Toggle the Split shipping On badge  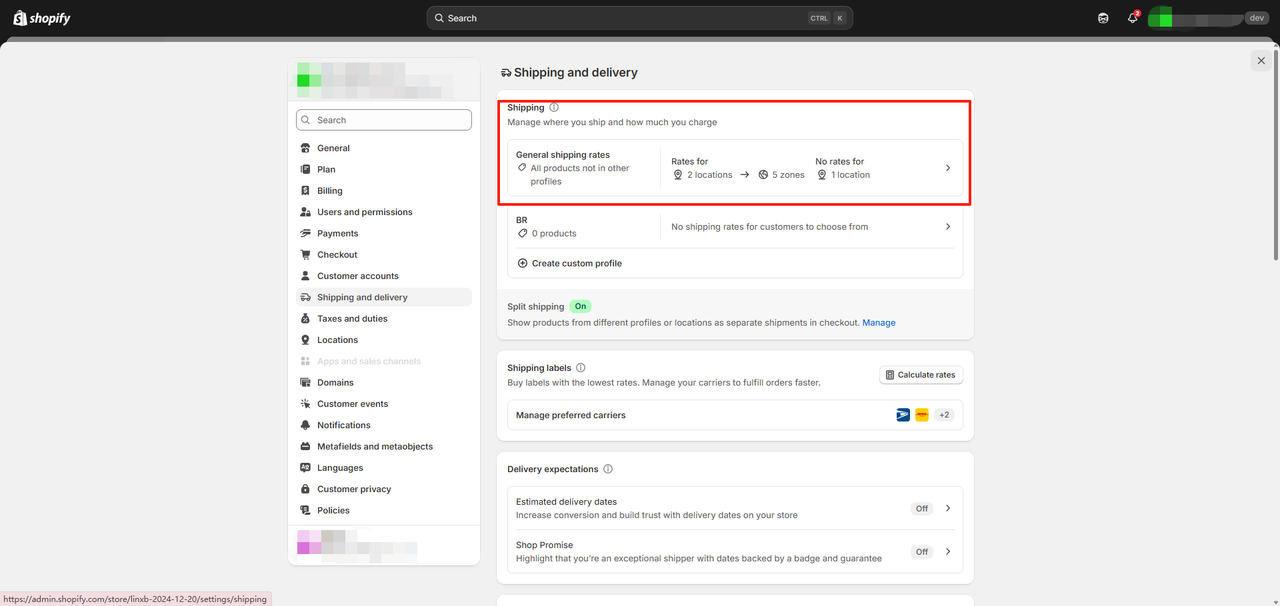(580, 306)
